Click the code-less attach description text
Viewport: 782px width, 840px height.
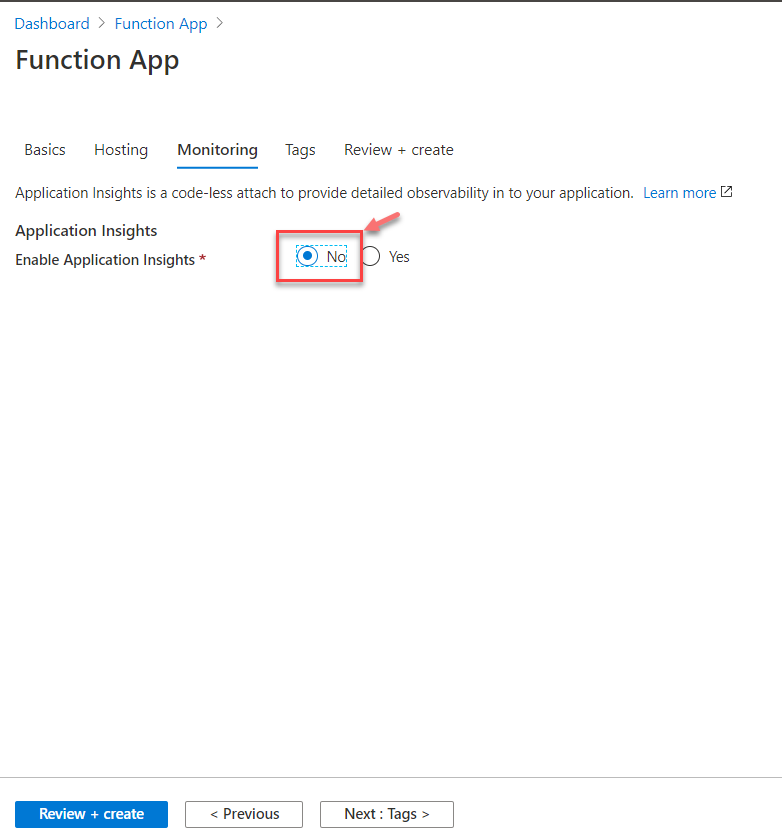324,193
